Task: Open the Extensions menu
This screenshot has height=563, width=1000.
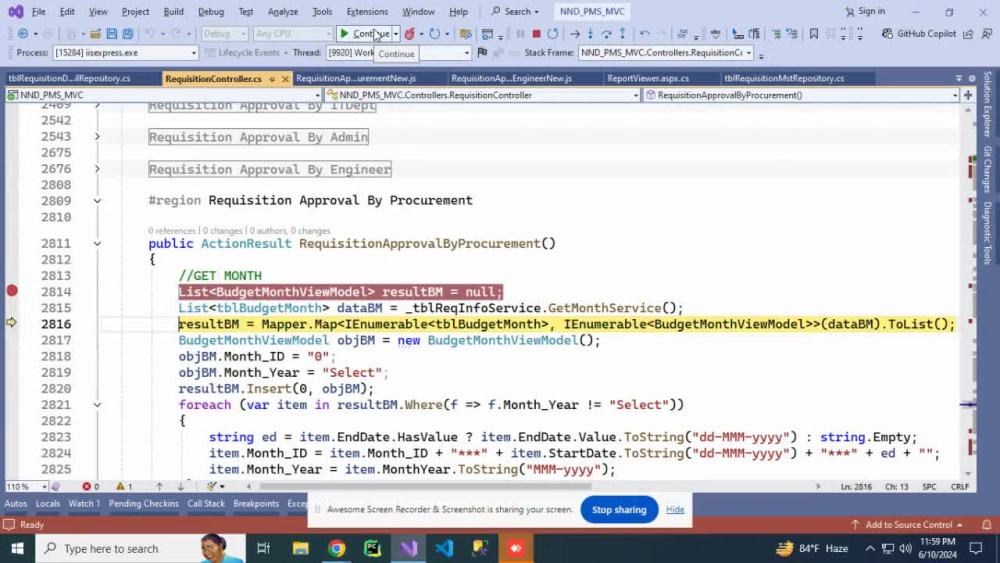Action: [367, 11]
